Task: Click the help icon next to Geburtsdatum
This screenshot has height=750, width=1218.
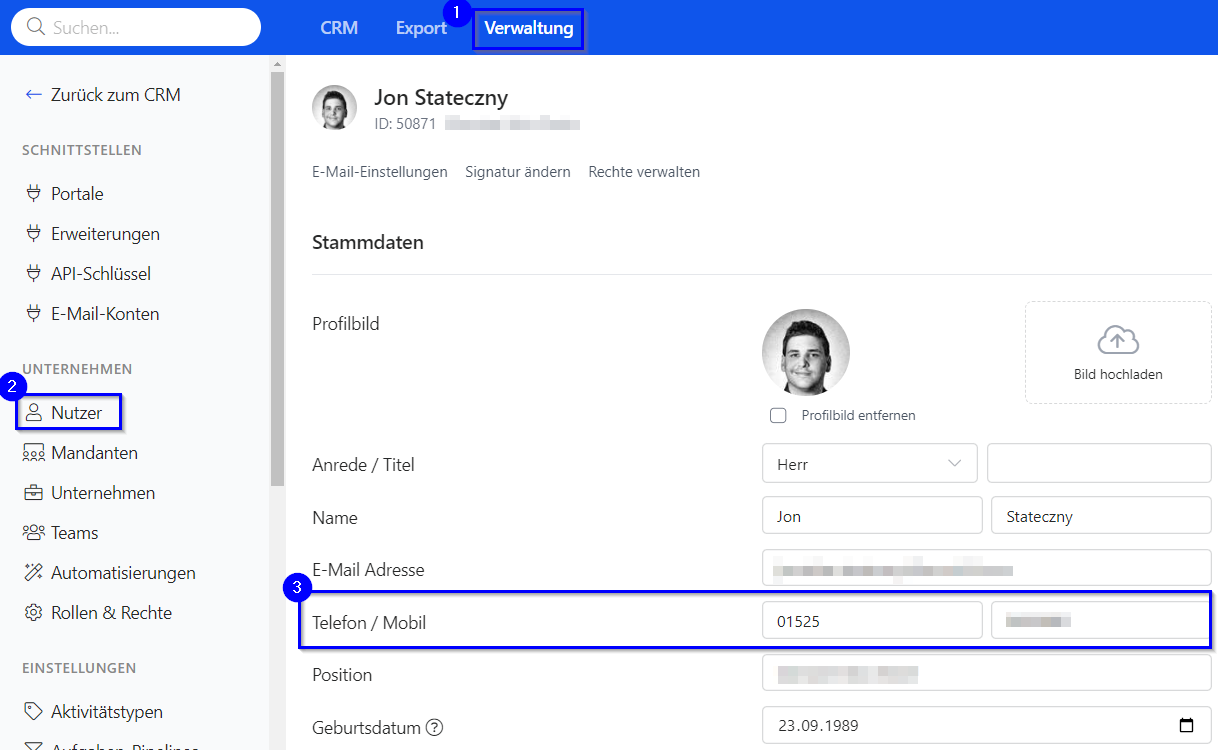Action: [x=434, y=727]
